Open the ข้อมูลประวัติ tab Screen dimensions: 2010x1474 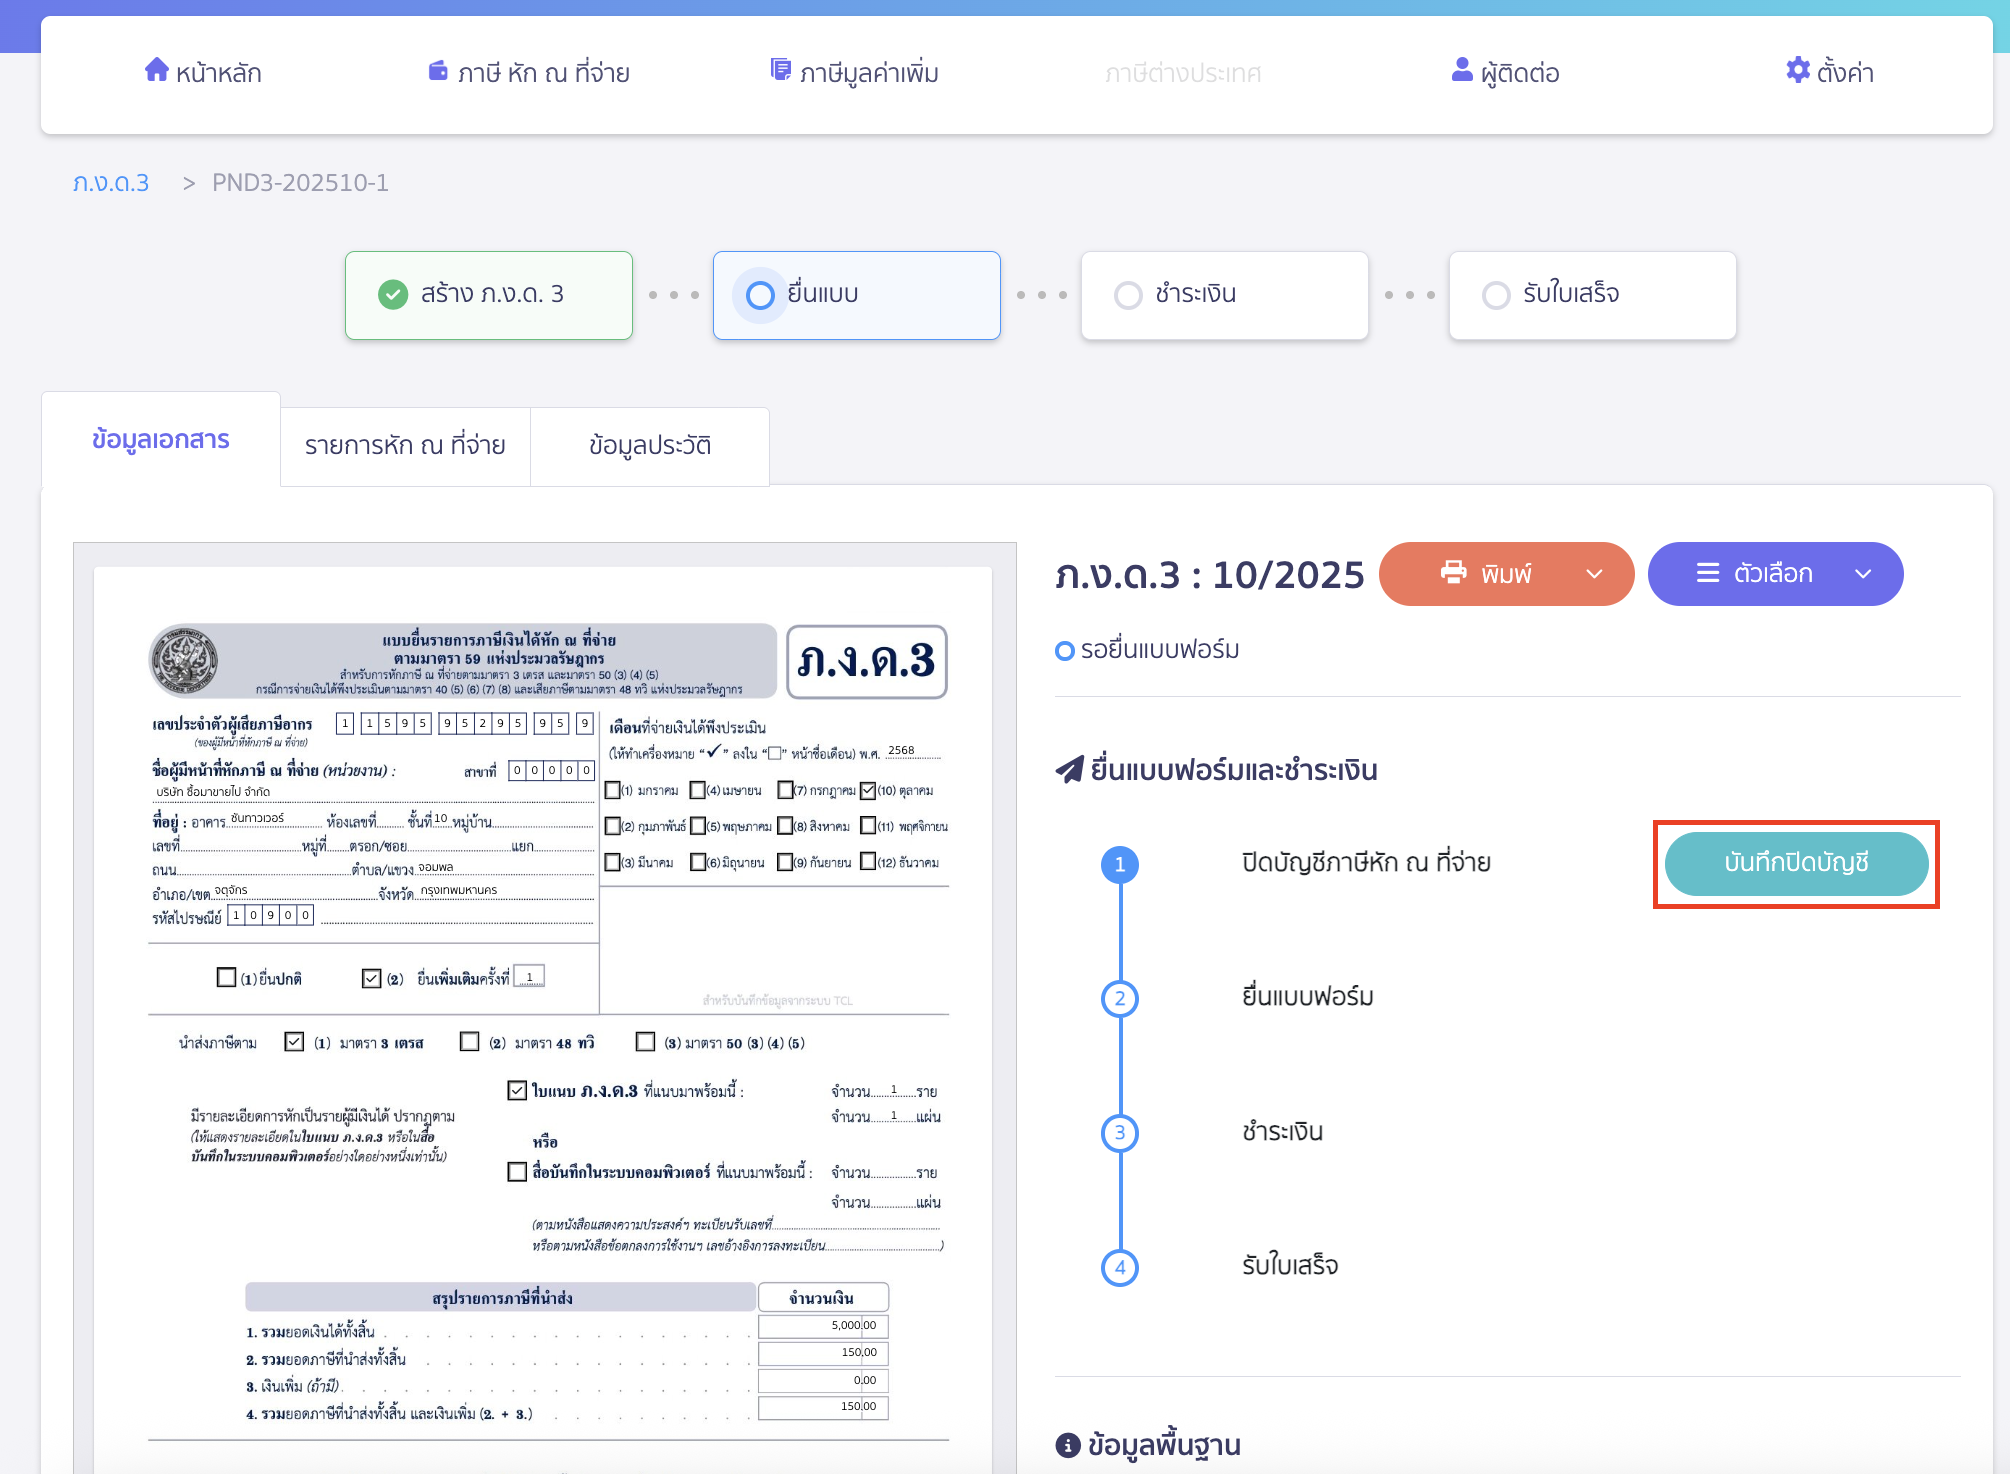(650, 446)
